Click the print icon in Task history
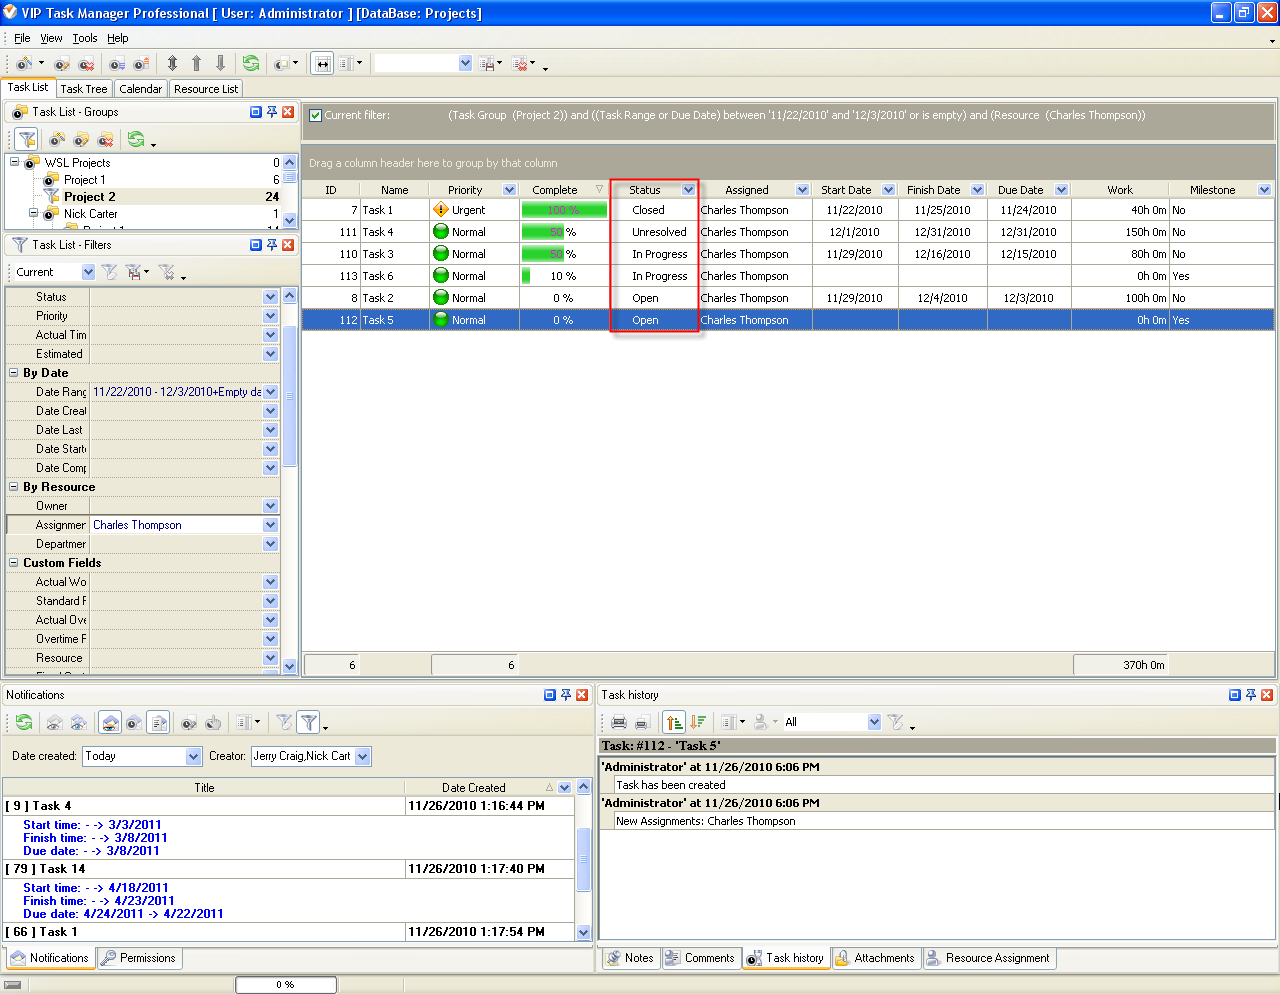 coord(618,722)
